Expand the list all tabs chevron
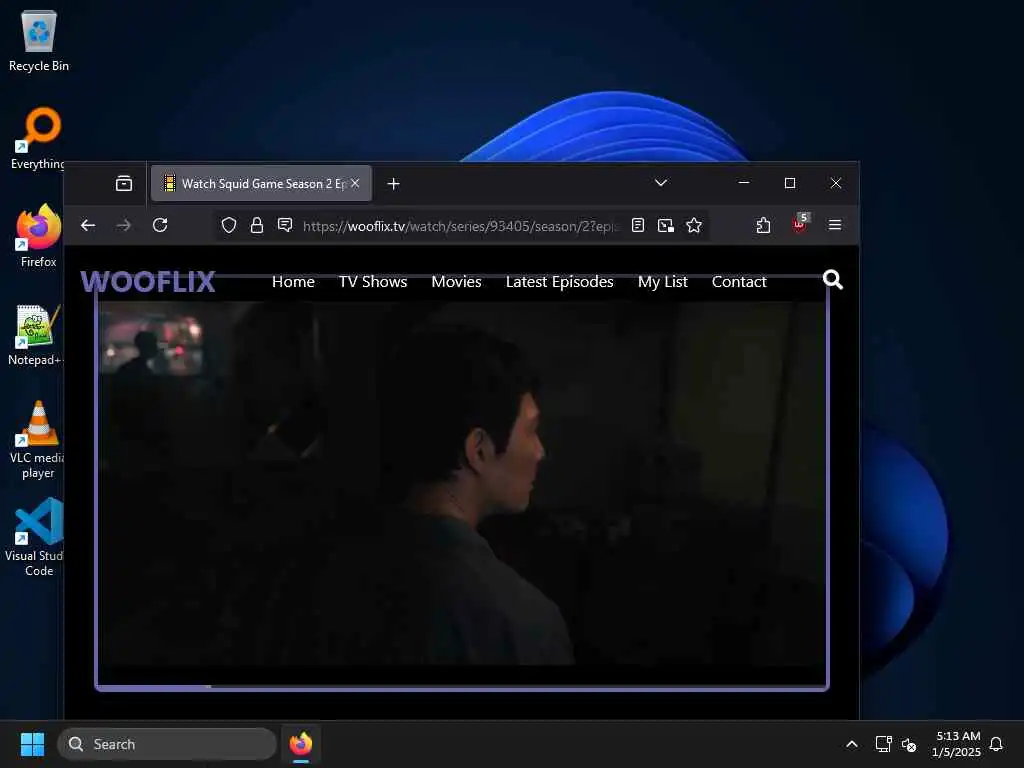This screenshot has height=768, width=1024. tap(661, 183)
